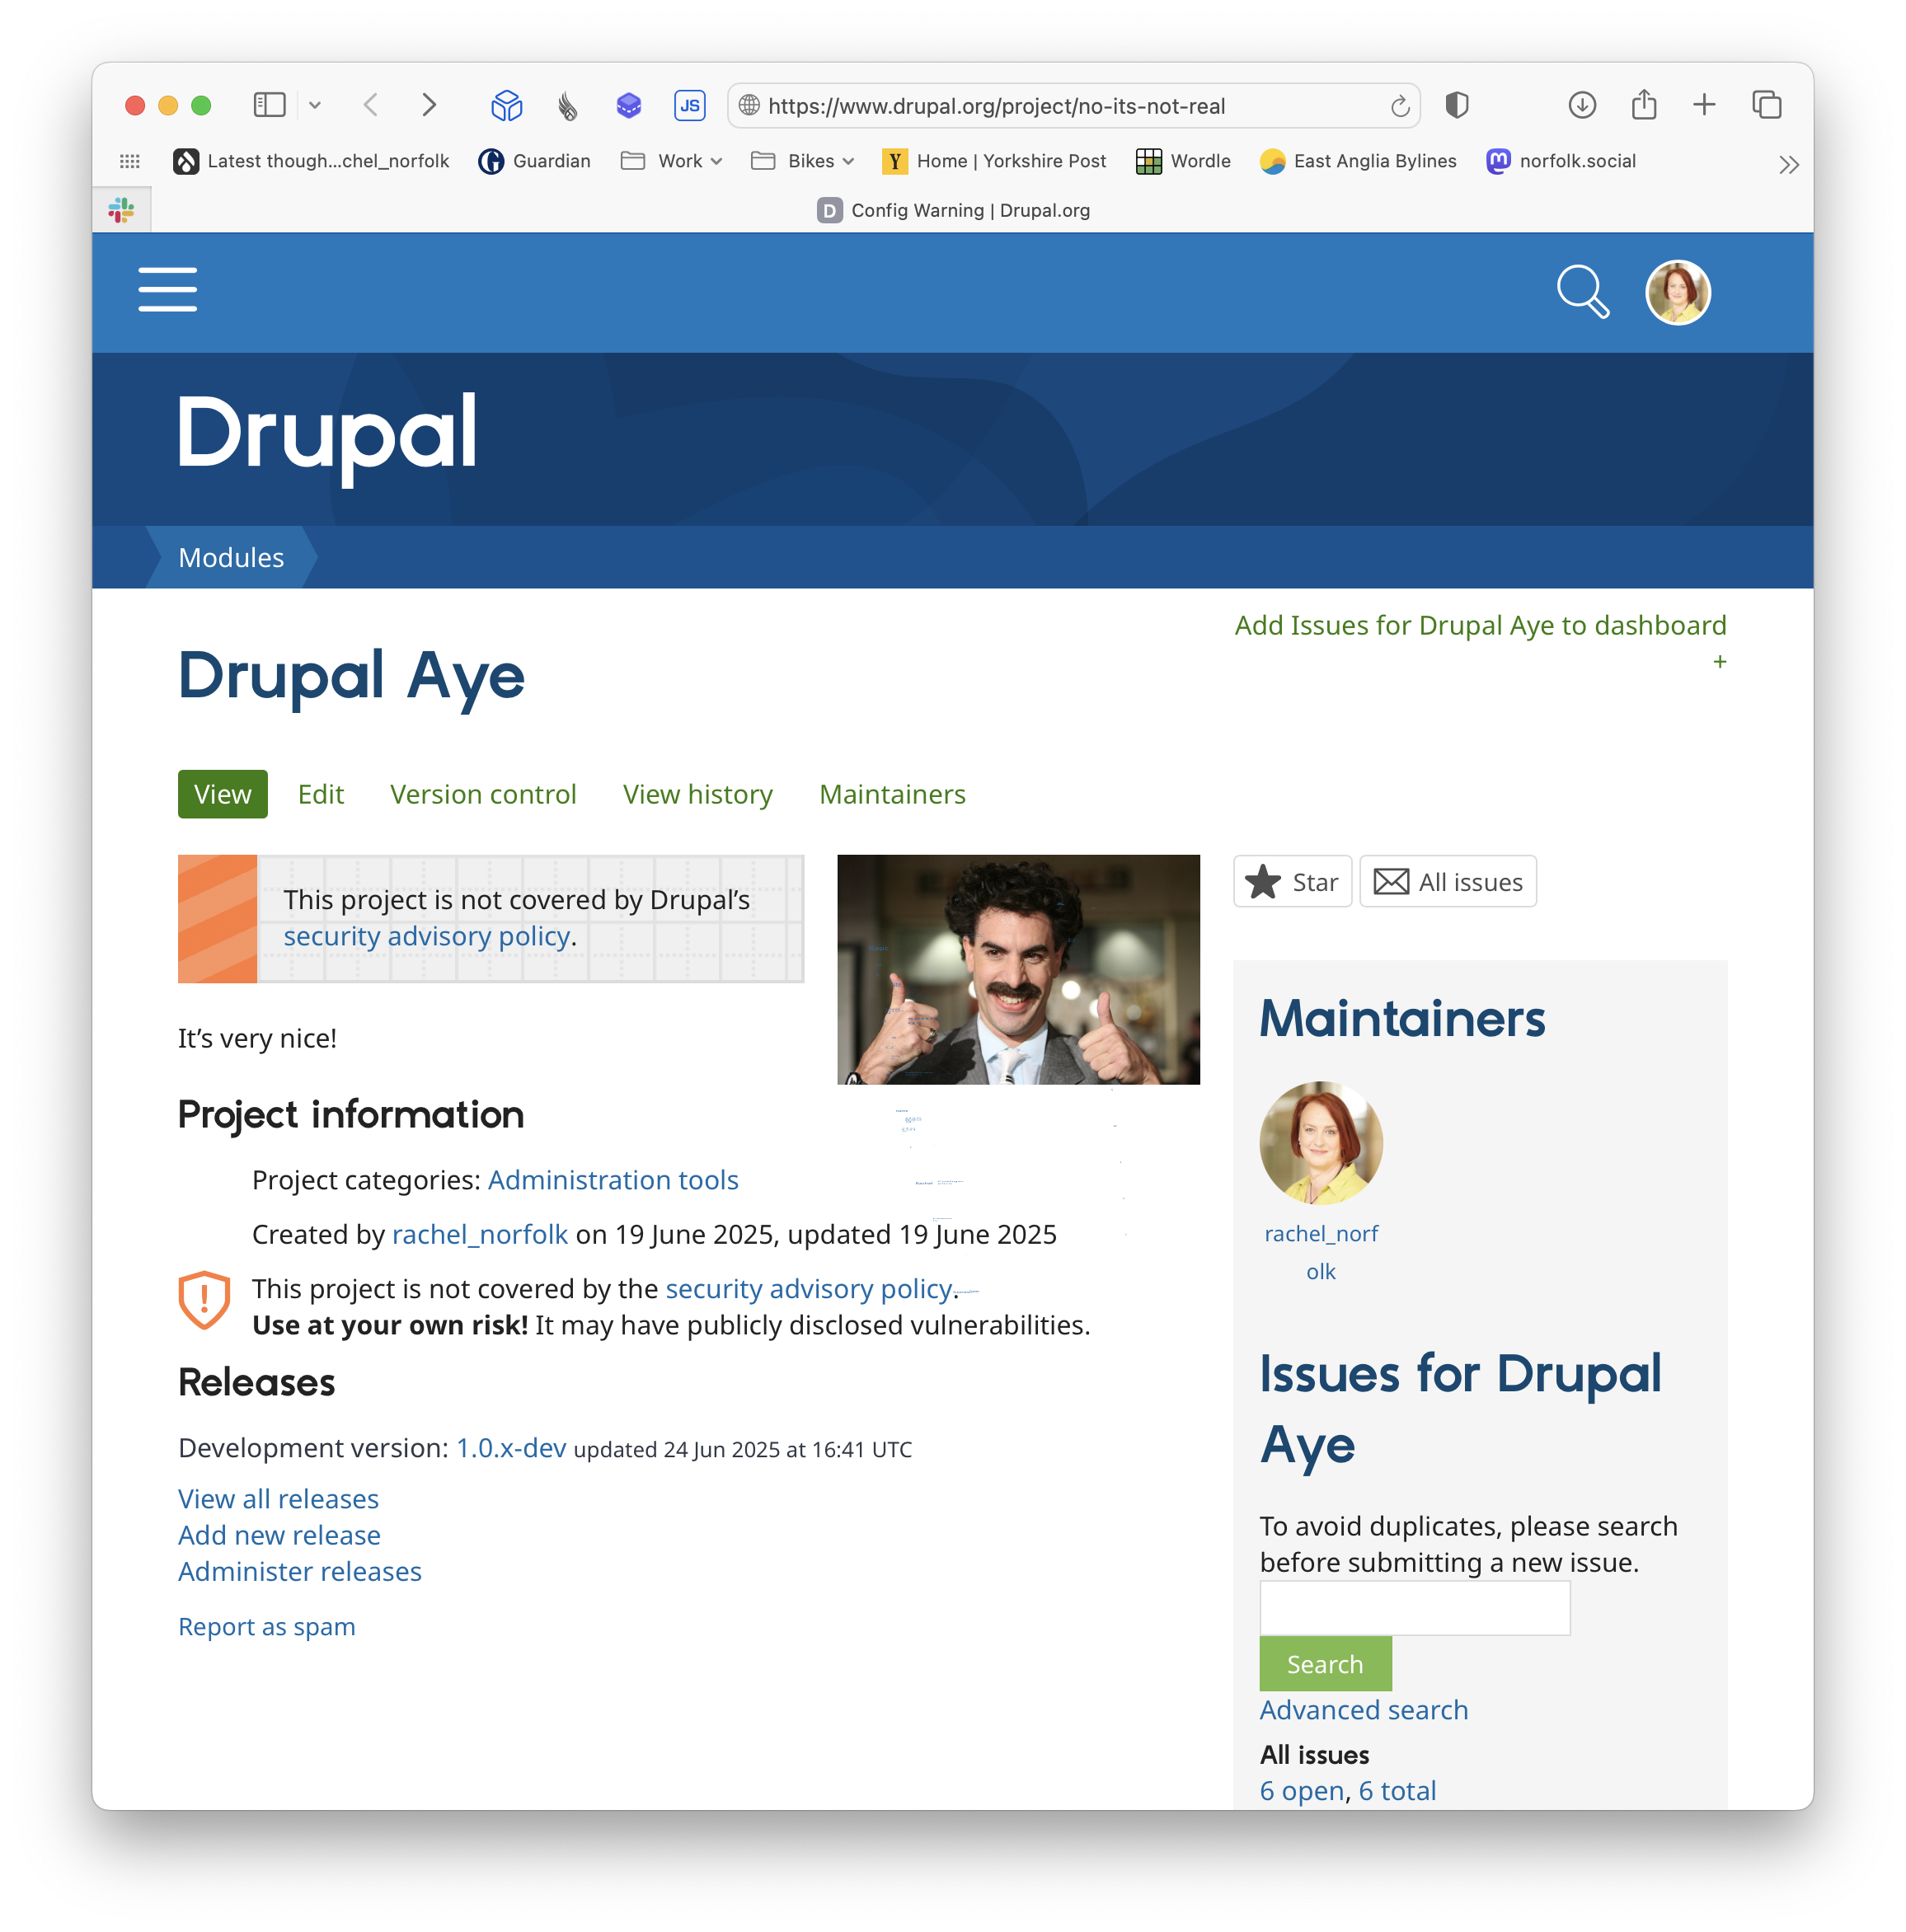The width and height of the screenshot is (1906, 1932).
Task: Open Advanced search link
Action: pos(1363,1710)
